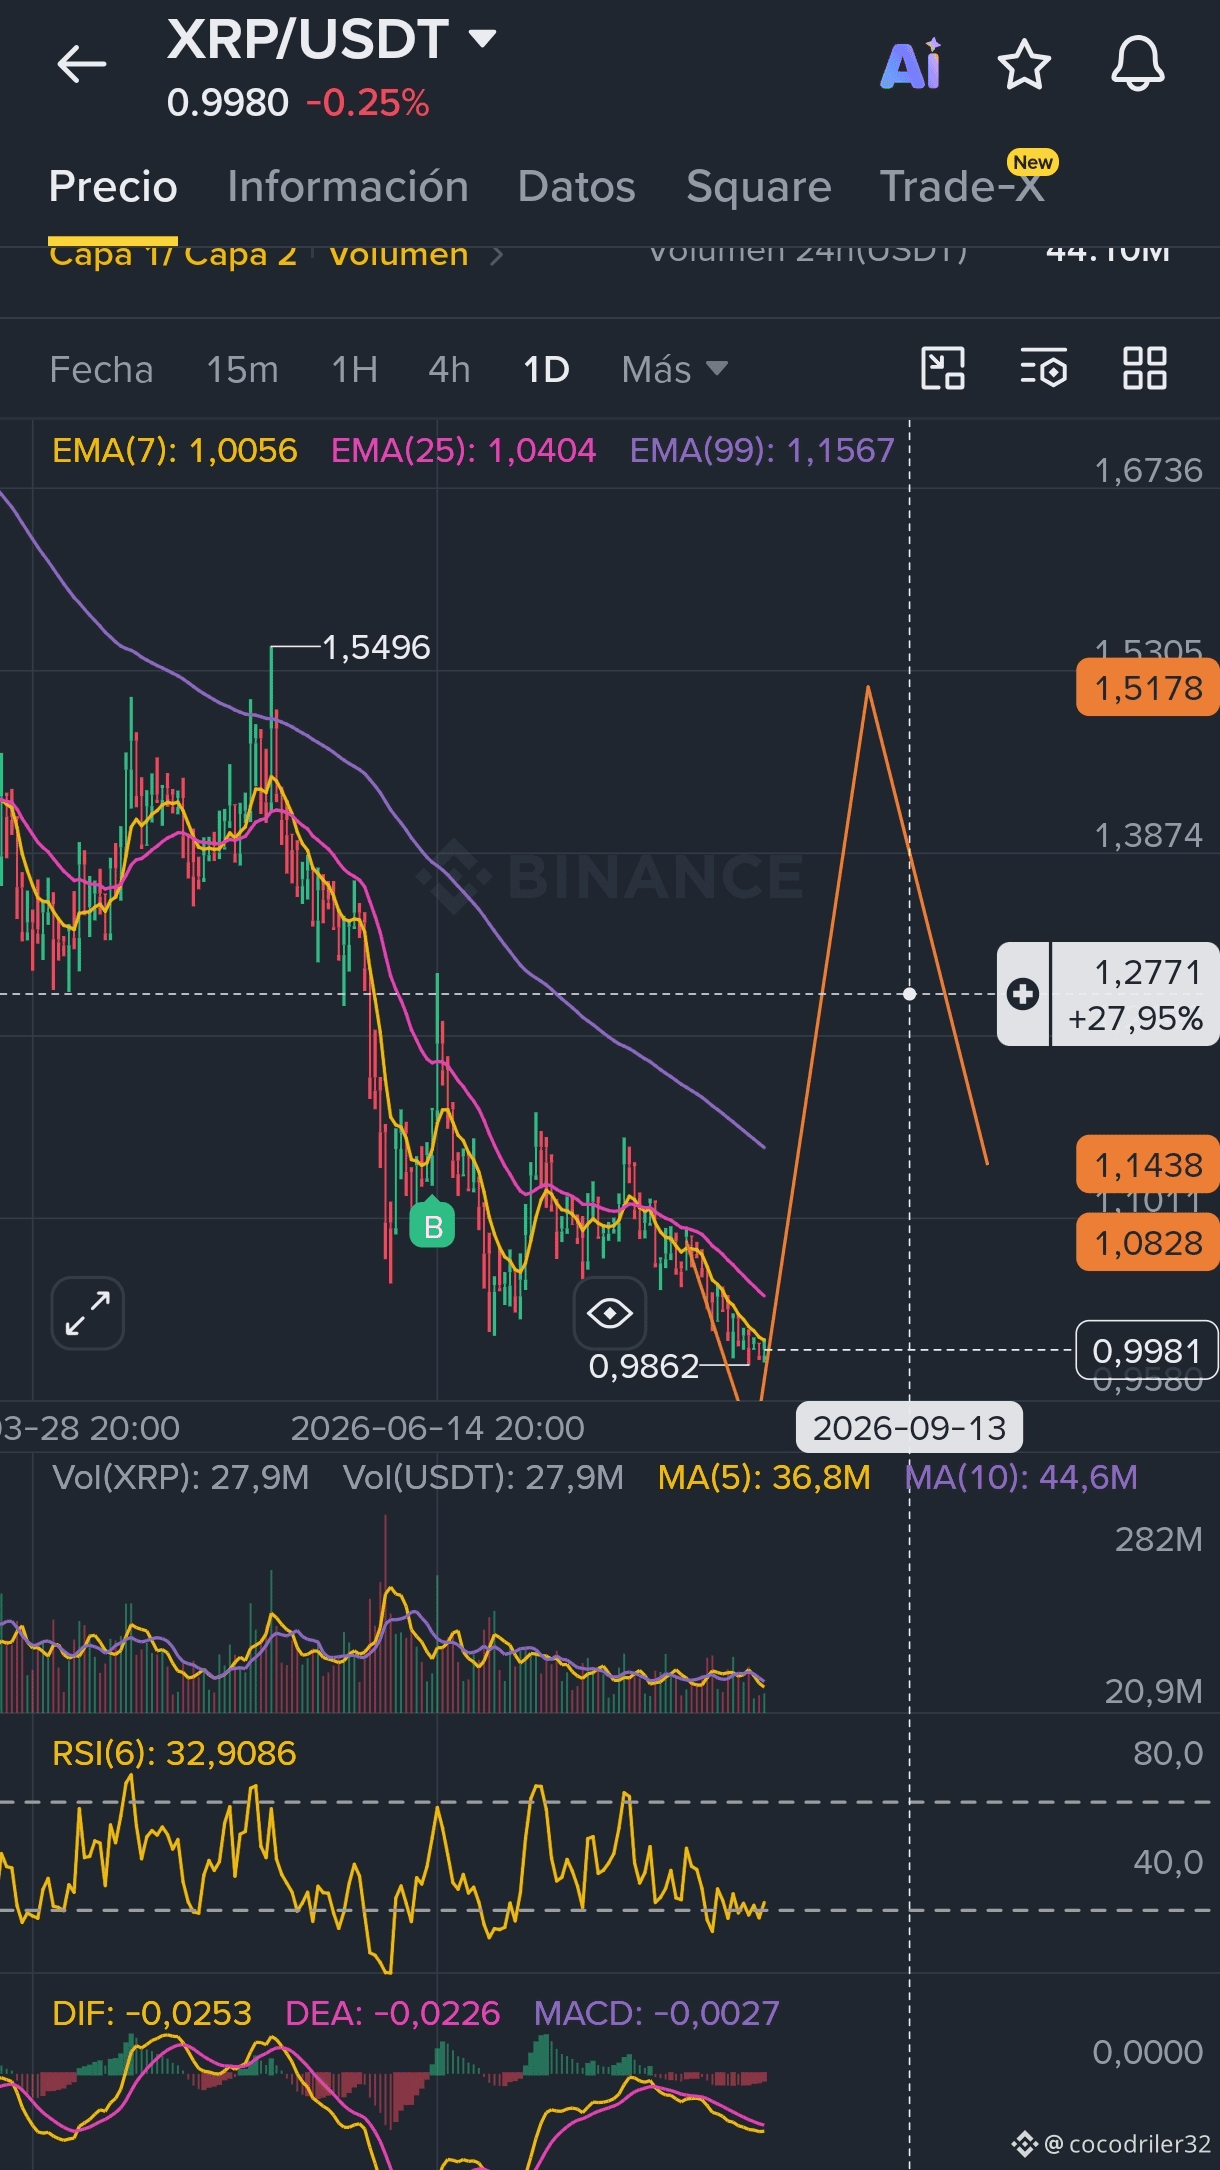Screen dimensions: 1220x2170
Task: Tap the current price 0,9981 label
Action: (x=1146, y=1351)
